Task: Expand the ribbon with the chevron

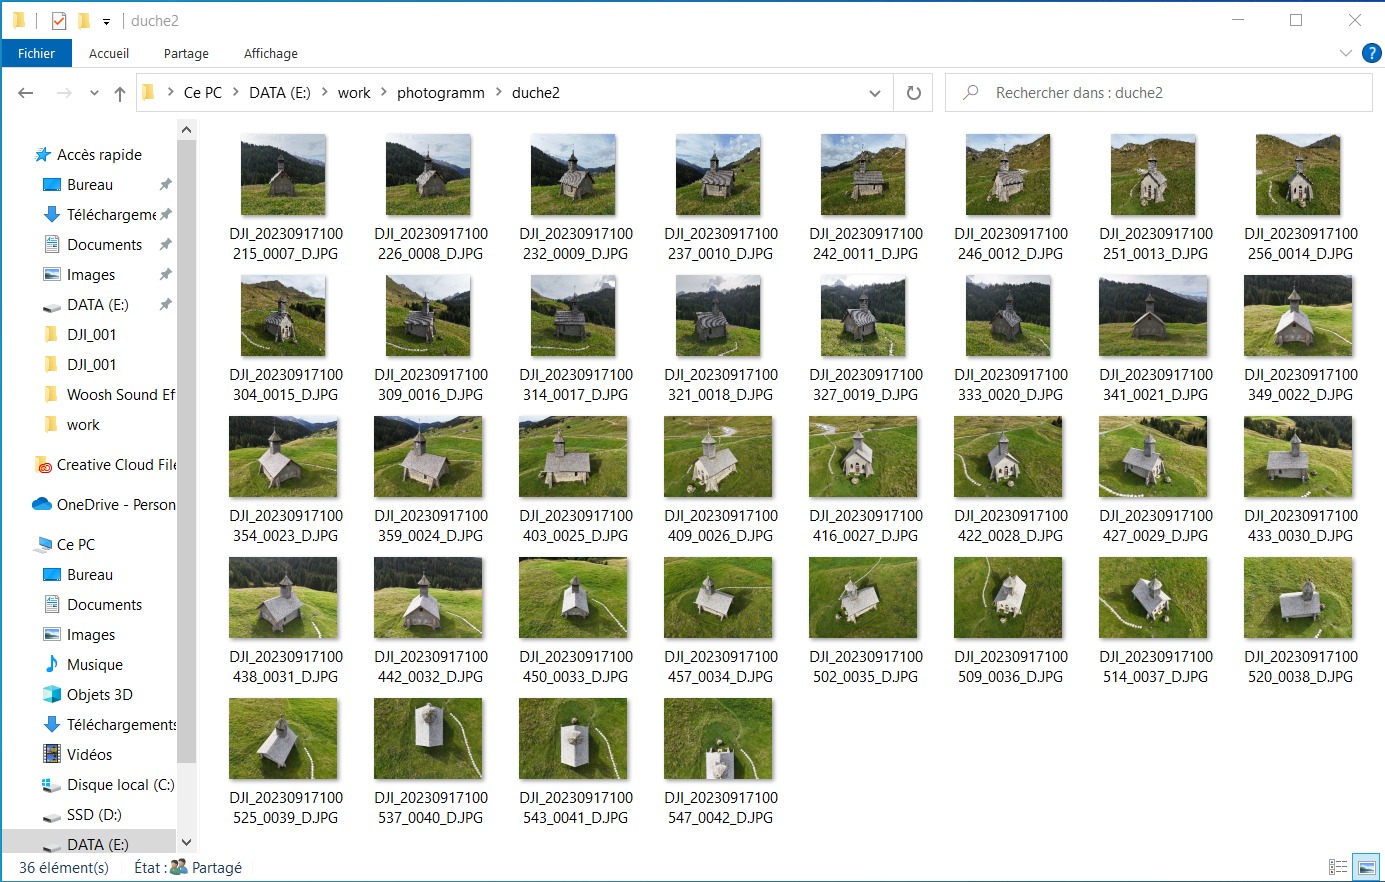Action: pos(1345,53)
